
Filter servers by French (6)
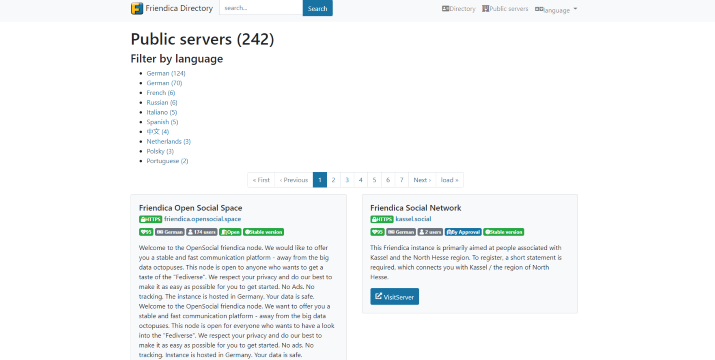161,93
